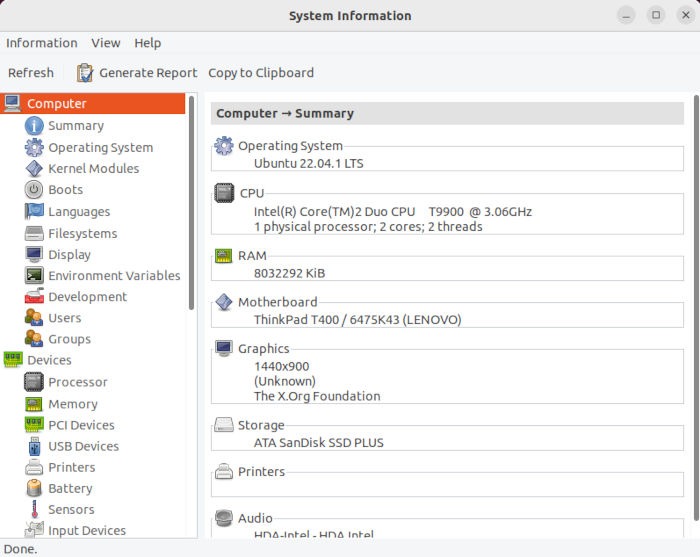Click the summary pane vertical scrollbar

point(696,308)
